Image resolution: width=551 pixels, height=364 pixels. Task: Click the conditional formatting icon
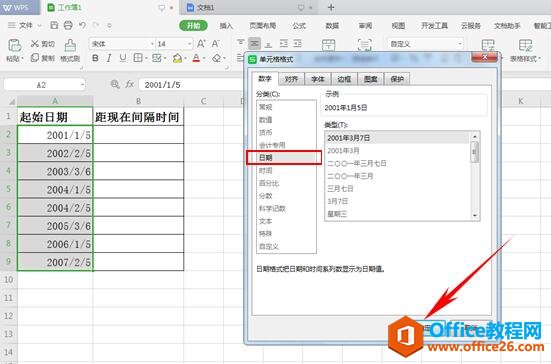[x=488, y=45]
